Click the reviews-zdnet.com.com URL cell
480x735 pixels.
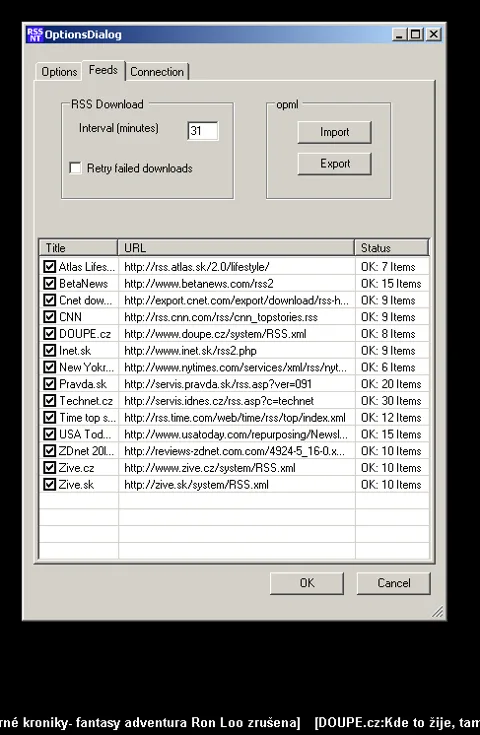(237, 451)
